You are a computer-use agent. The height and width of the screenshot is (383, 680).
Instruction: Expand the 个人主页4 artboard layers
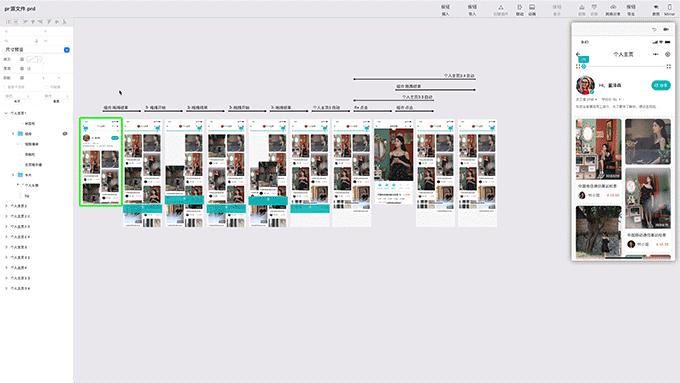click(x=6, y=268)
